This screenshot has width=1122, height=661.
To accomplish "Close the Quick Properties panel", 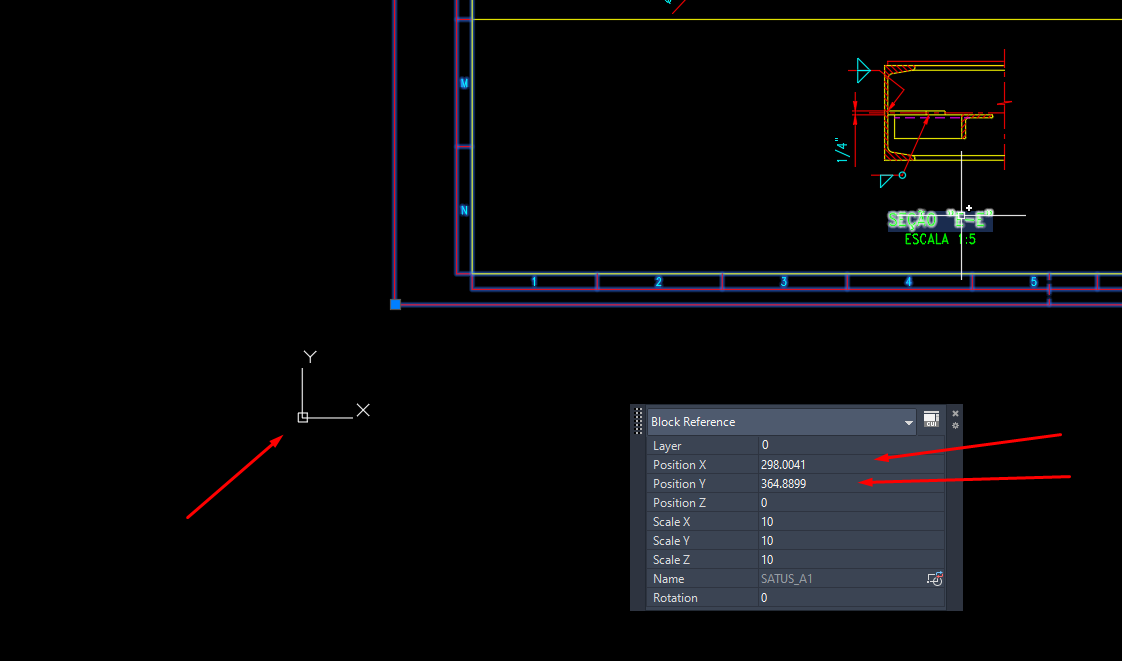I will pos(955,413).
